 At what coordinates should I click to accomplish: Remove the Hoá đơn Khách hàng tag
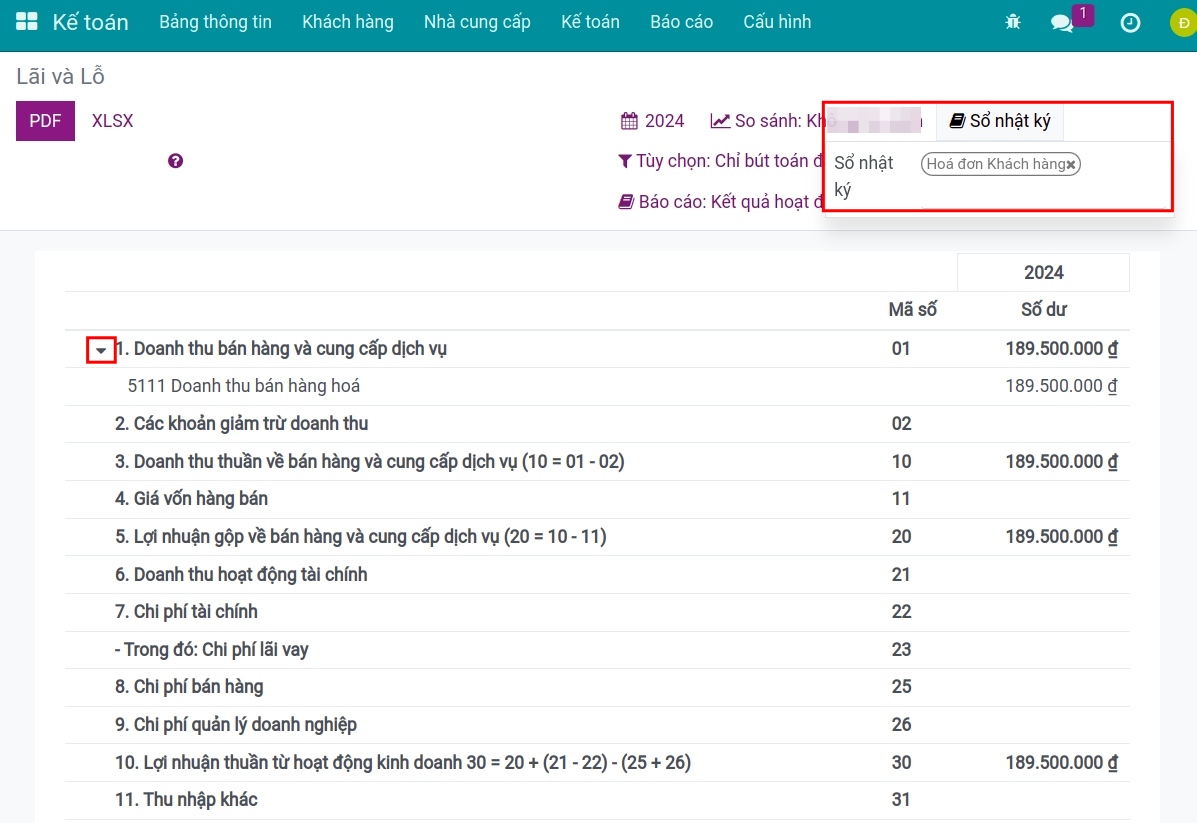coord(1071,165)
